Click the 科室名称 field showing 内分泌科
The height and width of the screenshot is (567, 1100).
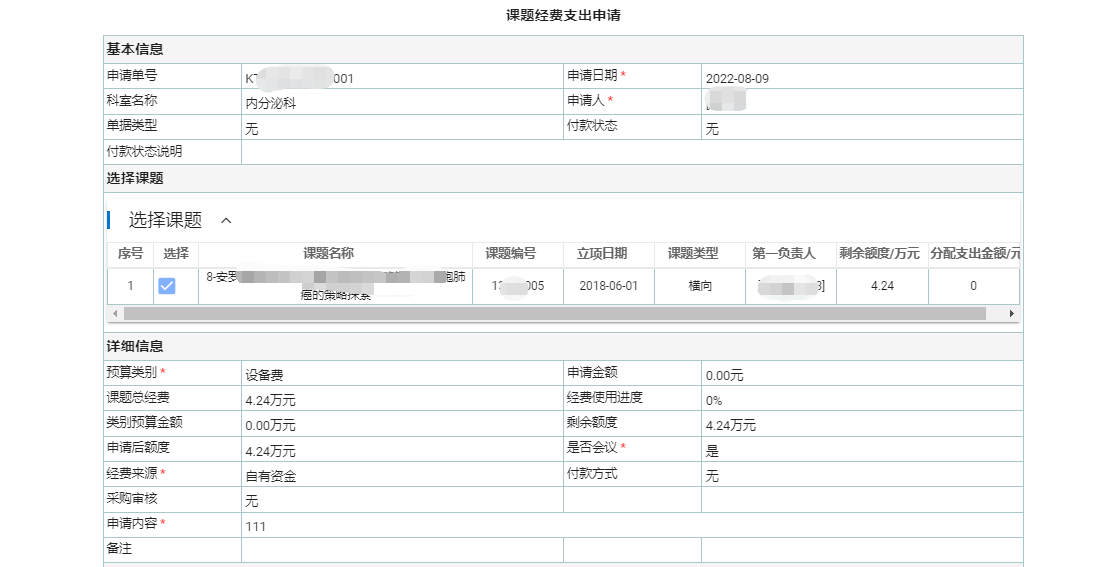400,103
